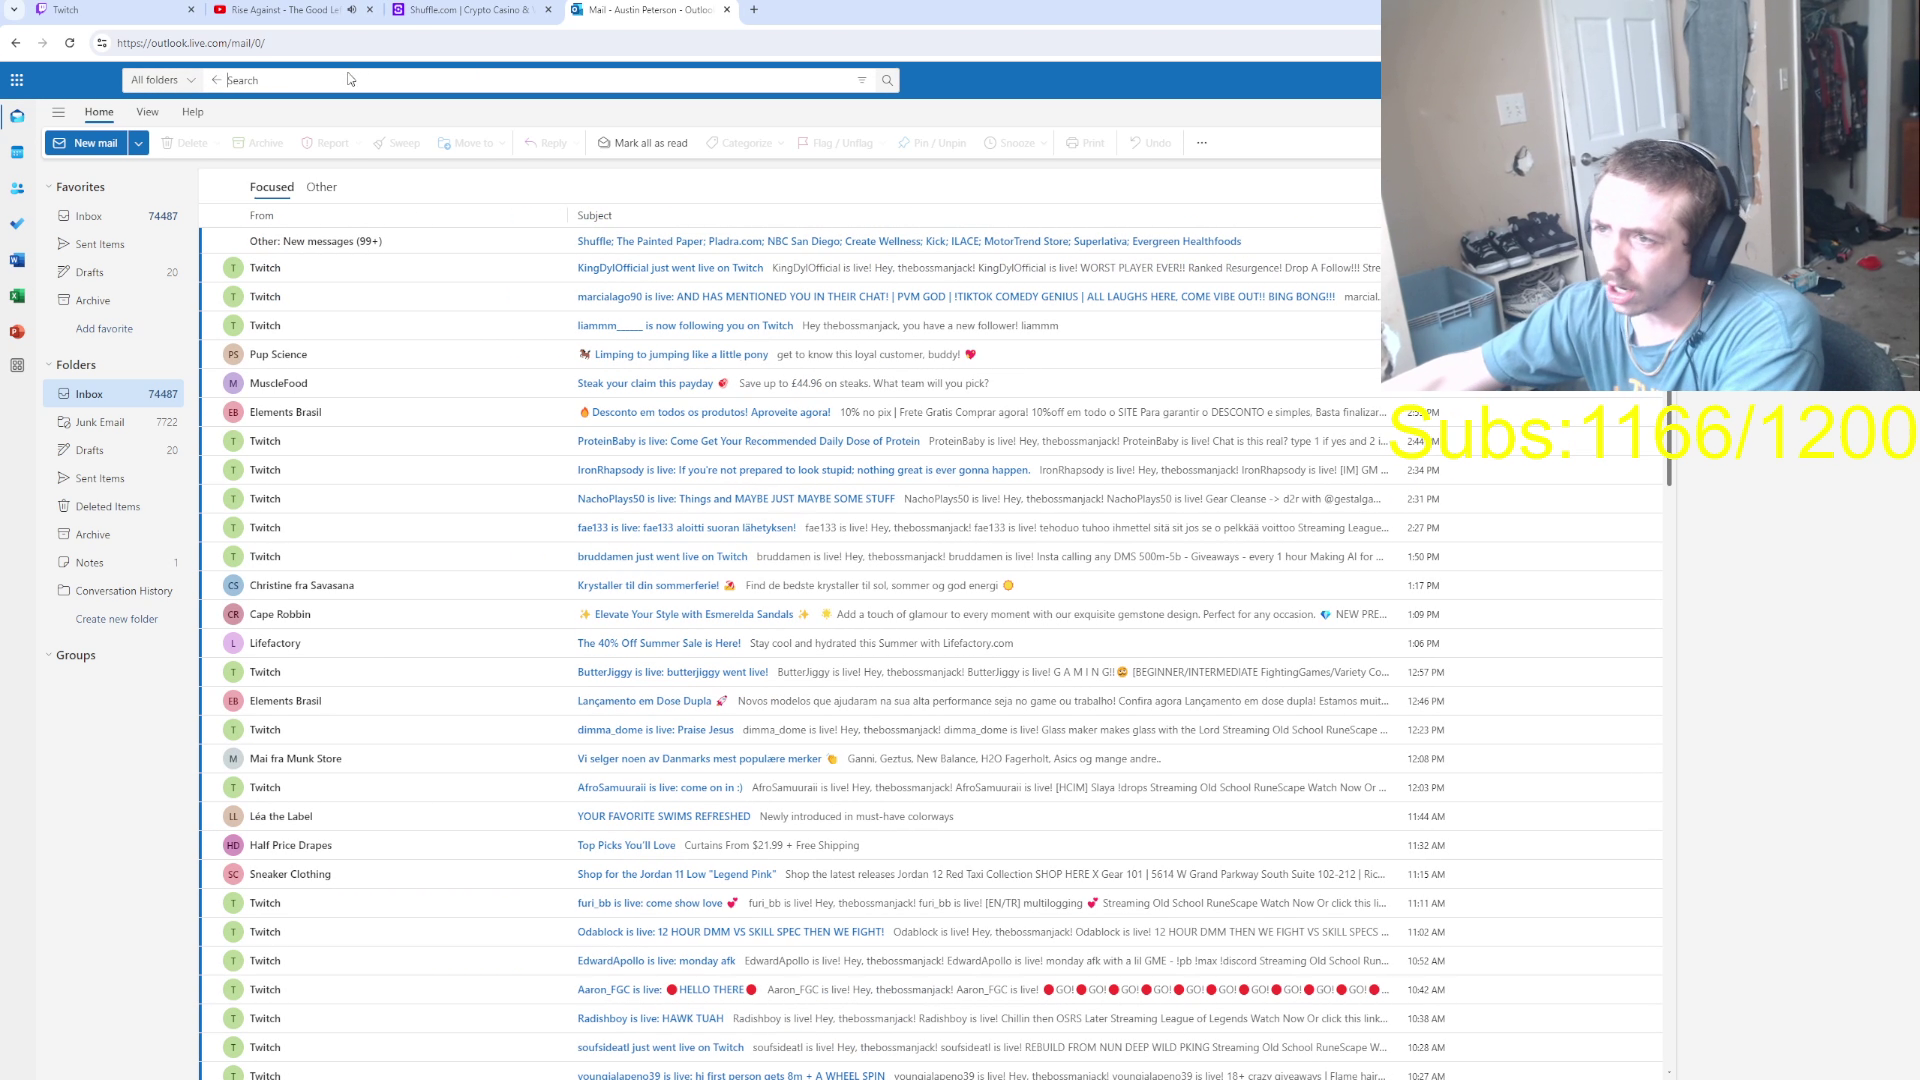The width and height of the screenshot is (1920, 1080).
Task: Open the People app icon
Action: 17,188
